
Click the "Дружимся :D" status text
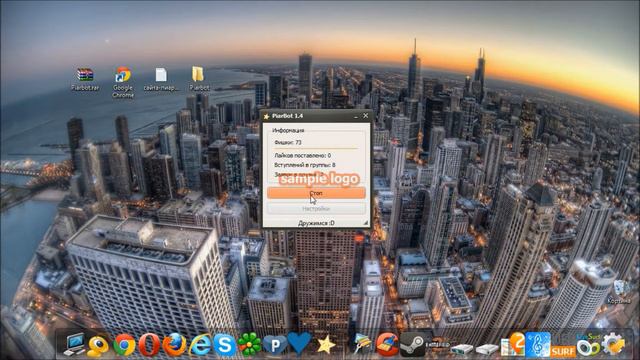pyautogui.click(x=316, y=223)
